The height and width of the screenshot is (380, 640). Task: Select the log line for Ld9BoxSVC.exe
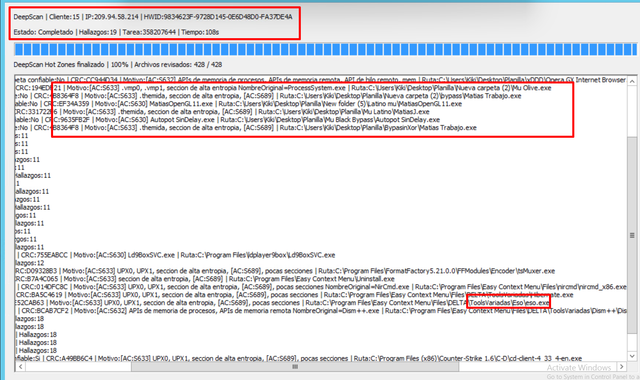[x=175, y=255]
